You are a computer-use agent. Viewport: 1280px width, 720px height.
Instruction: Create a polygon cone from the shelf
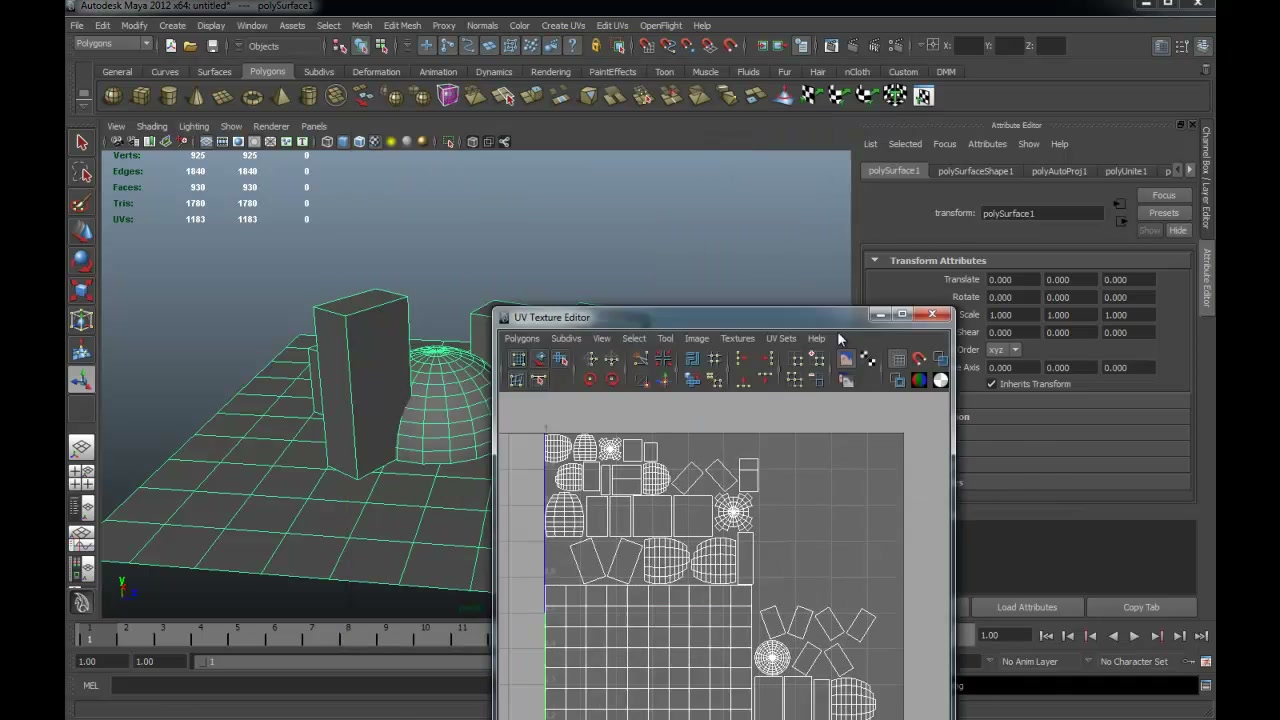(196, 96)
